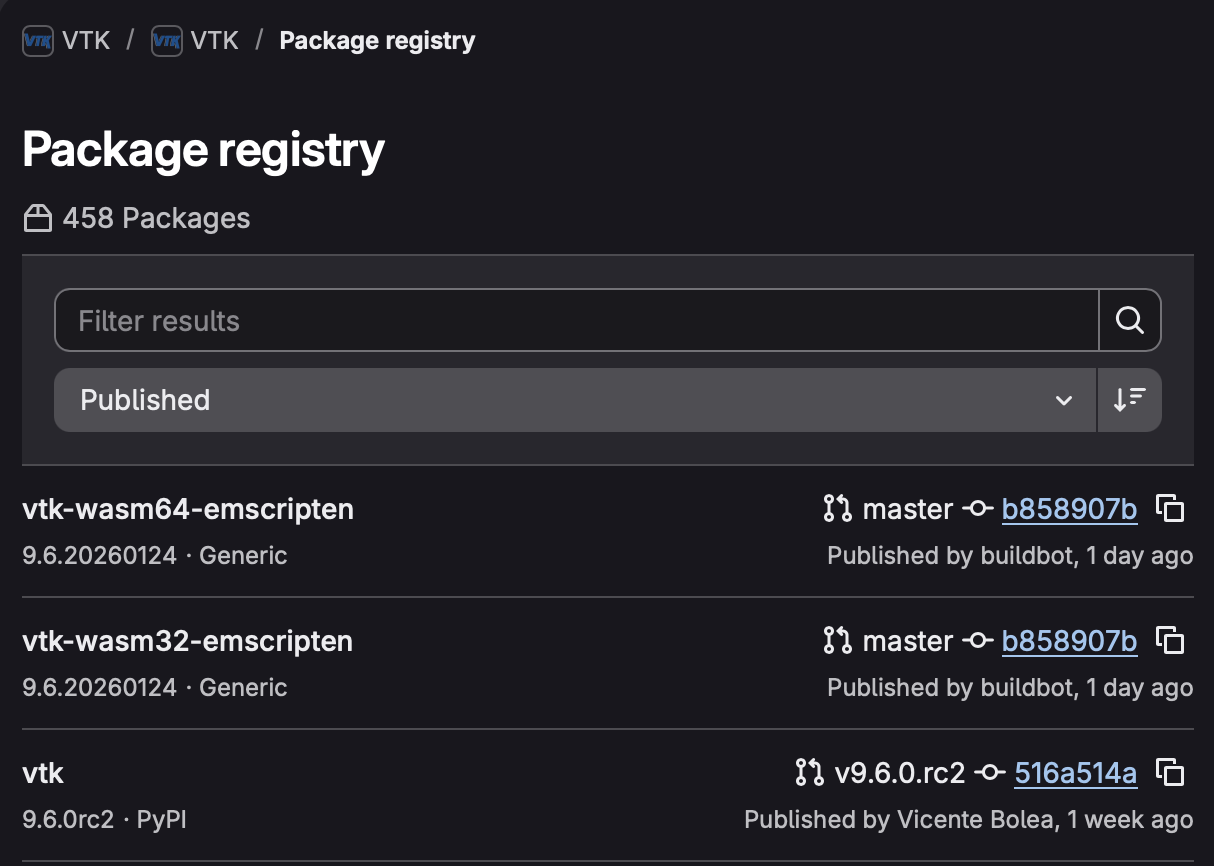The width and height of the screenshot is (1214, 866).
Task: Open the vtk-wasm64-emscripten package
Action: click(x=188, y=509)
